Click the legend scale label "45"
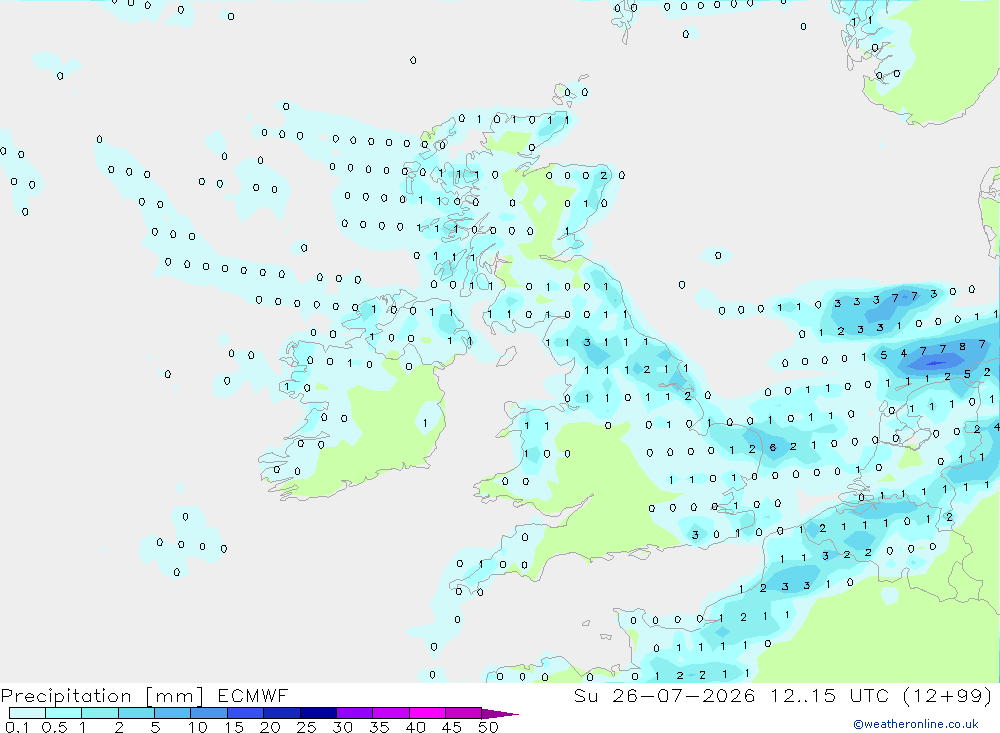The image size is (1000, 733). [x=452, y=727]
